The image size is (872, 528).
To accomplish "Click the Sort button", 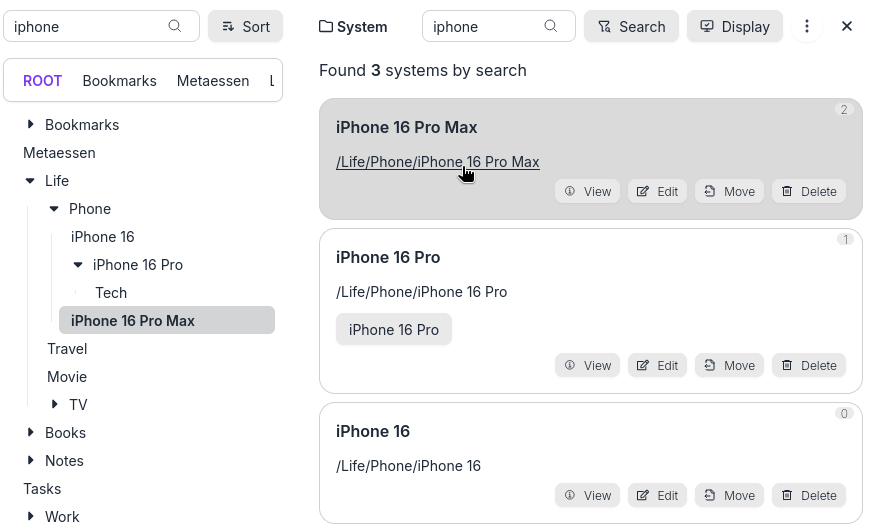I will (x=245, y=27).
